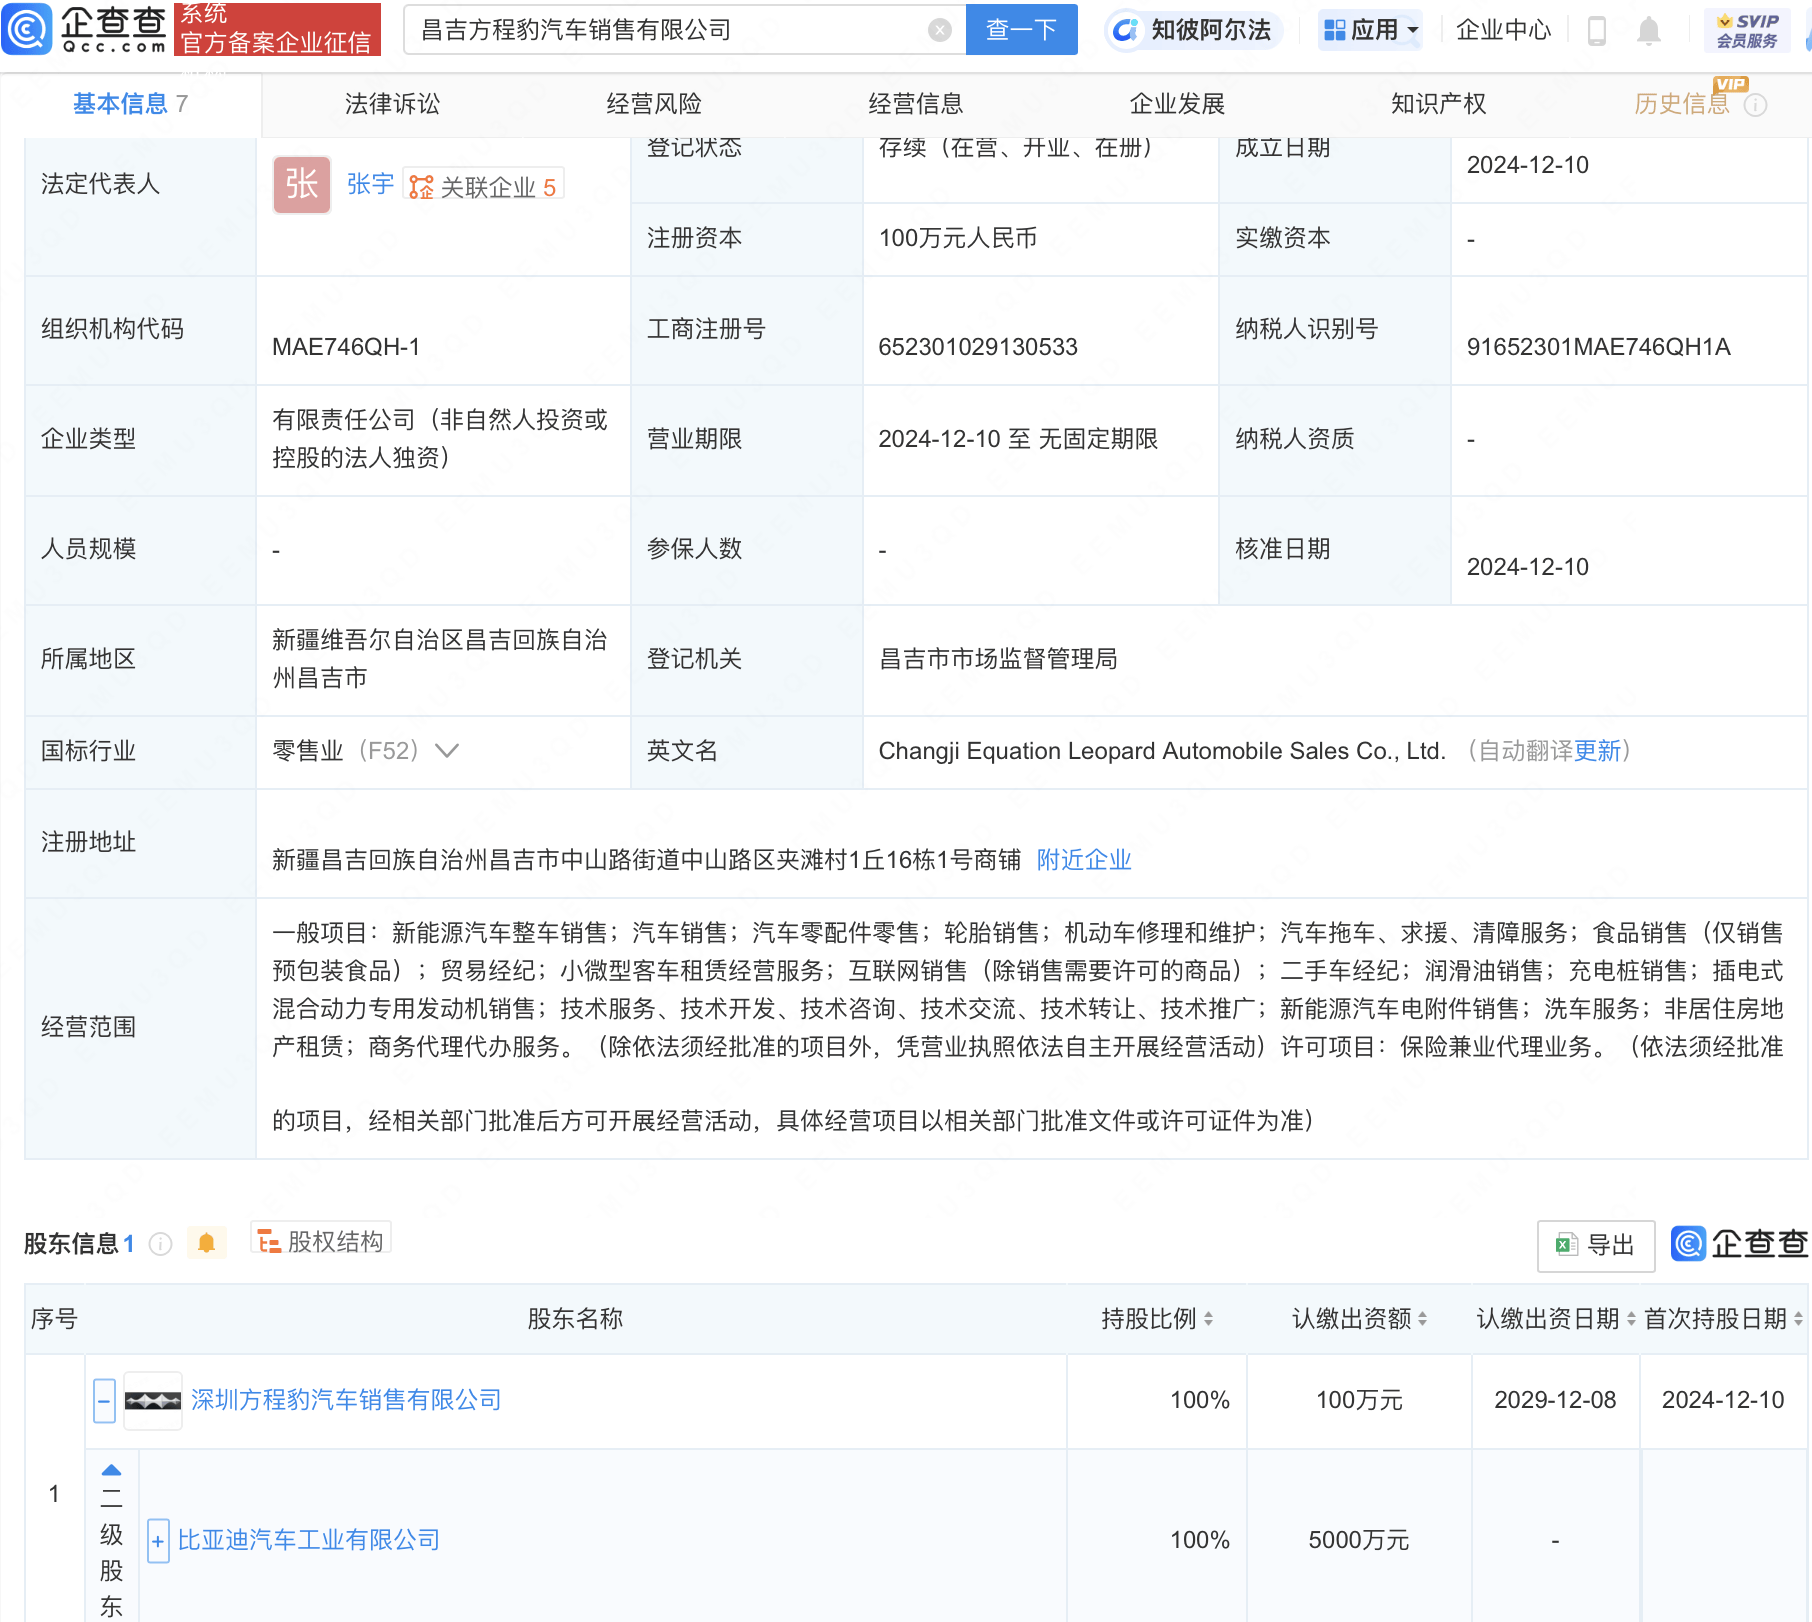This screenshot has width=1812, height=1622.
Task: Expand 比亚迪汽车工业有限公司 with plus icon
Action: pyautogui.click(x=158, y=1541)
